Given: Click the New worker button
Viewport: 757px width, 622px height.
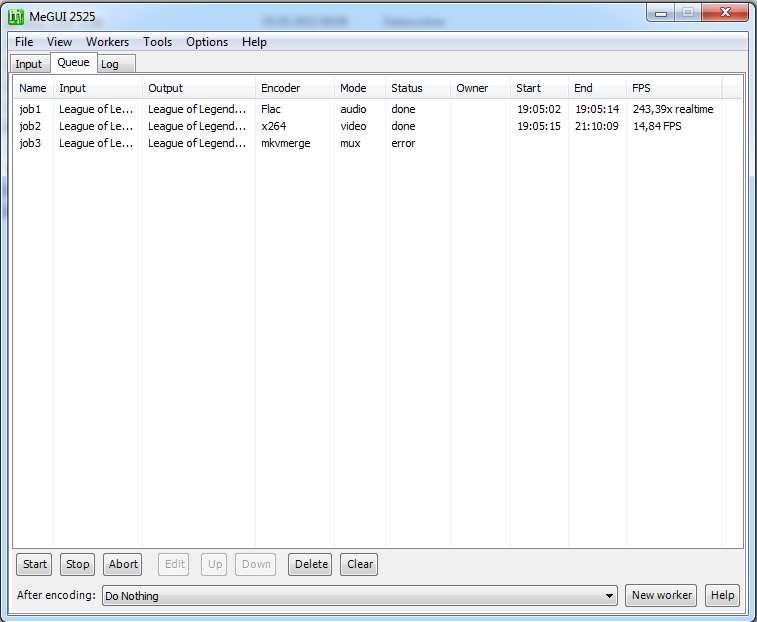Looking at the screenshot, I should pos(662,595).
